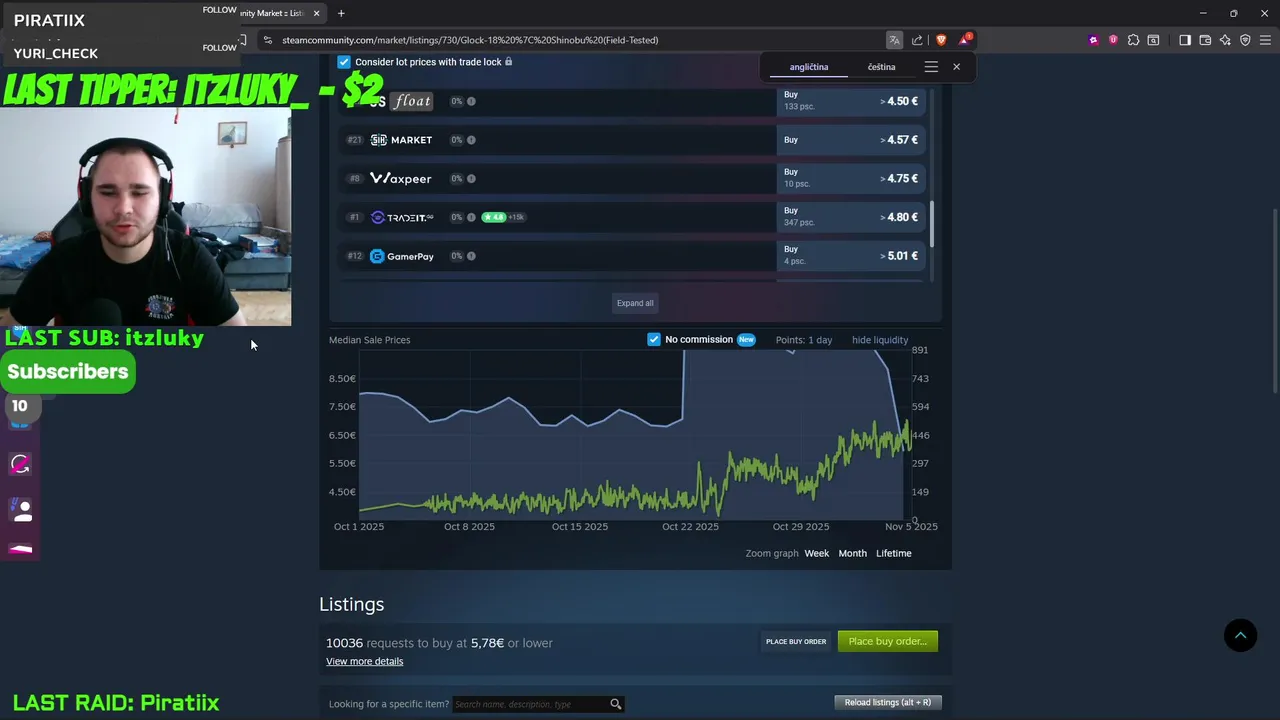Select angličtina tab in translate popup
This screenshot has height=720, width=1280.
pos(809,67)
